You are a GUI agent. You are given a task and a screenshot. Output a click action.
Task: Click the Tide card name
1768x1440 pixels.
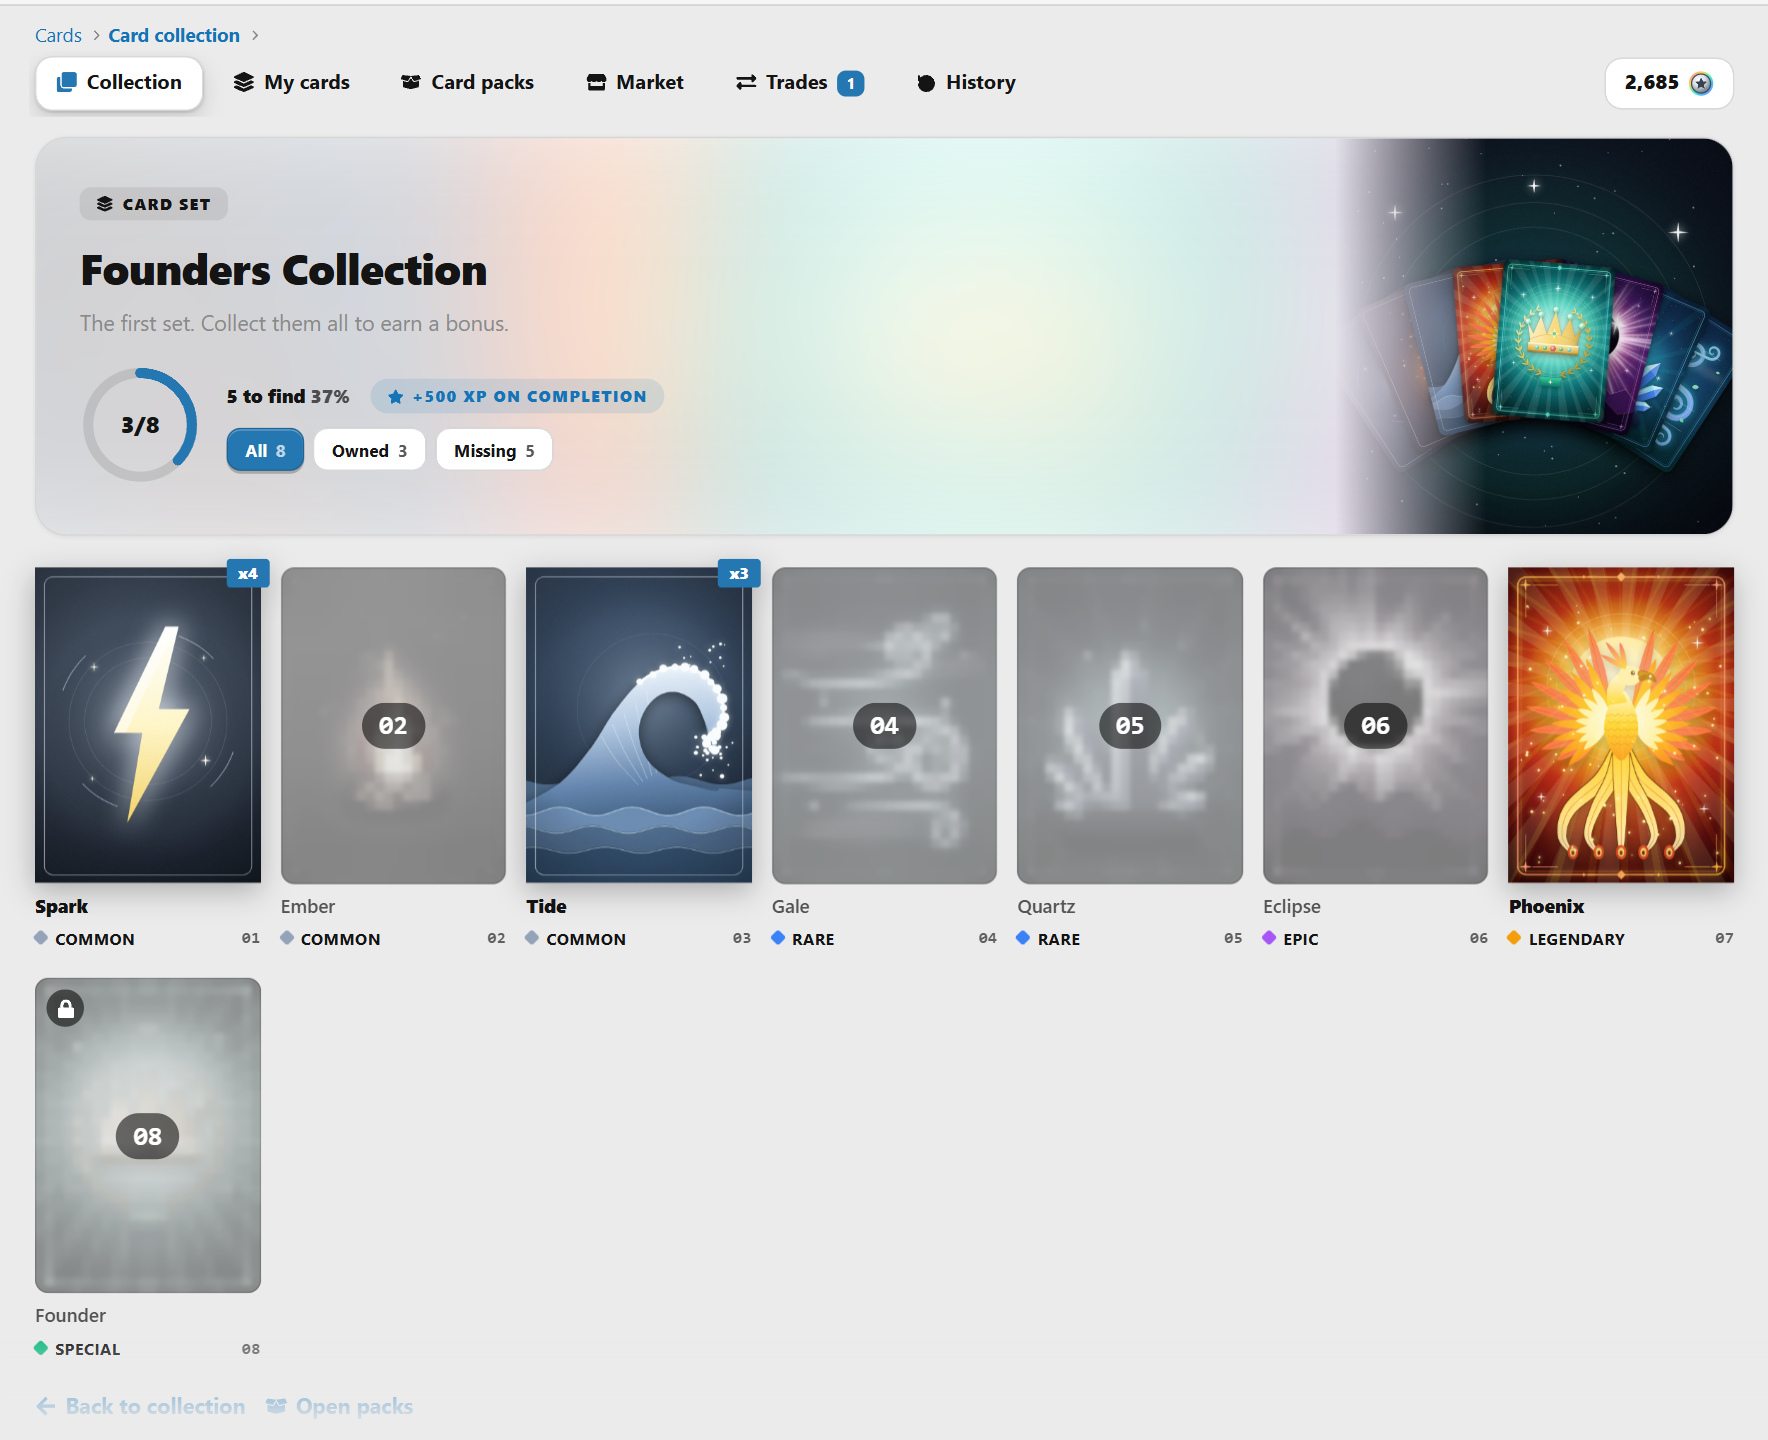pos(546,906)
